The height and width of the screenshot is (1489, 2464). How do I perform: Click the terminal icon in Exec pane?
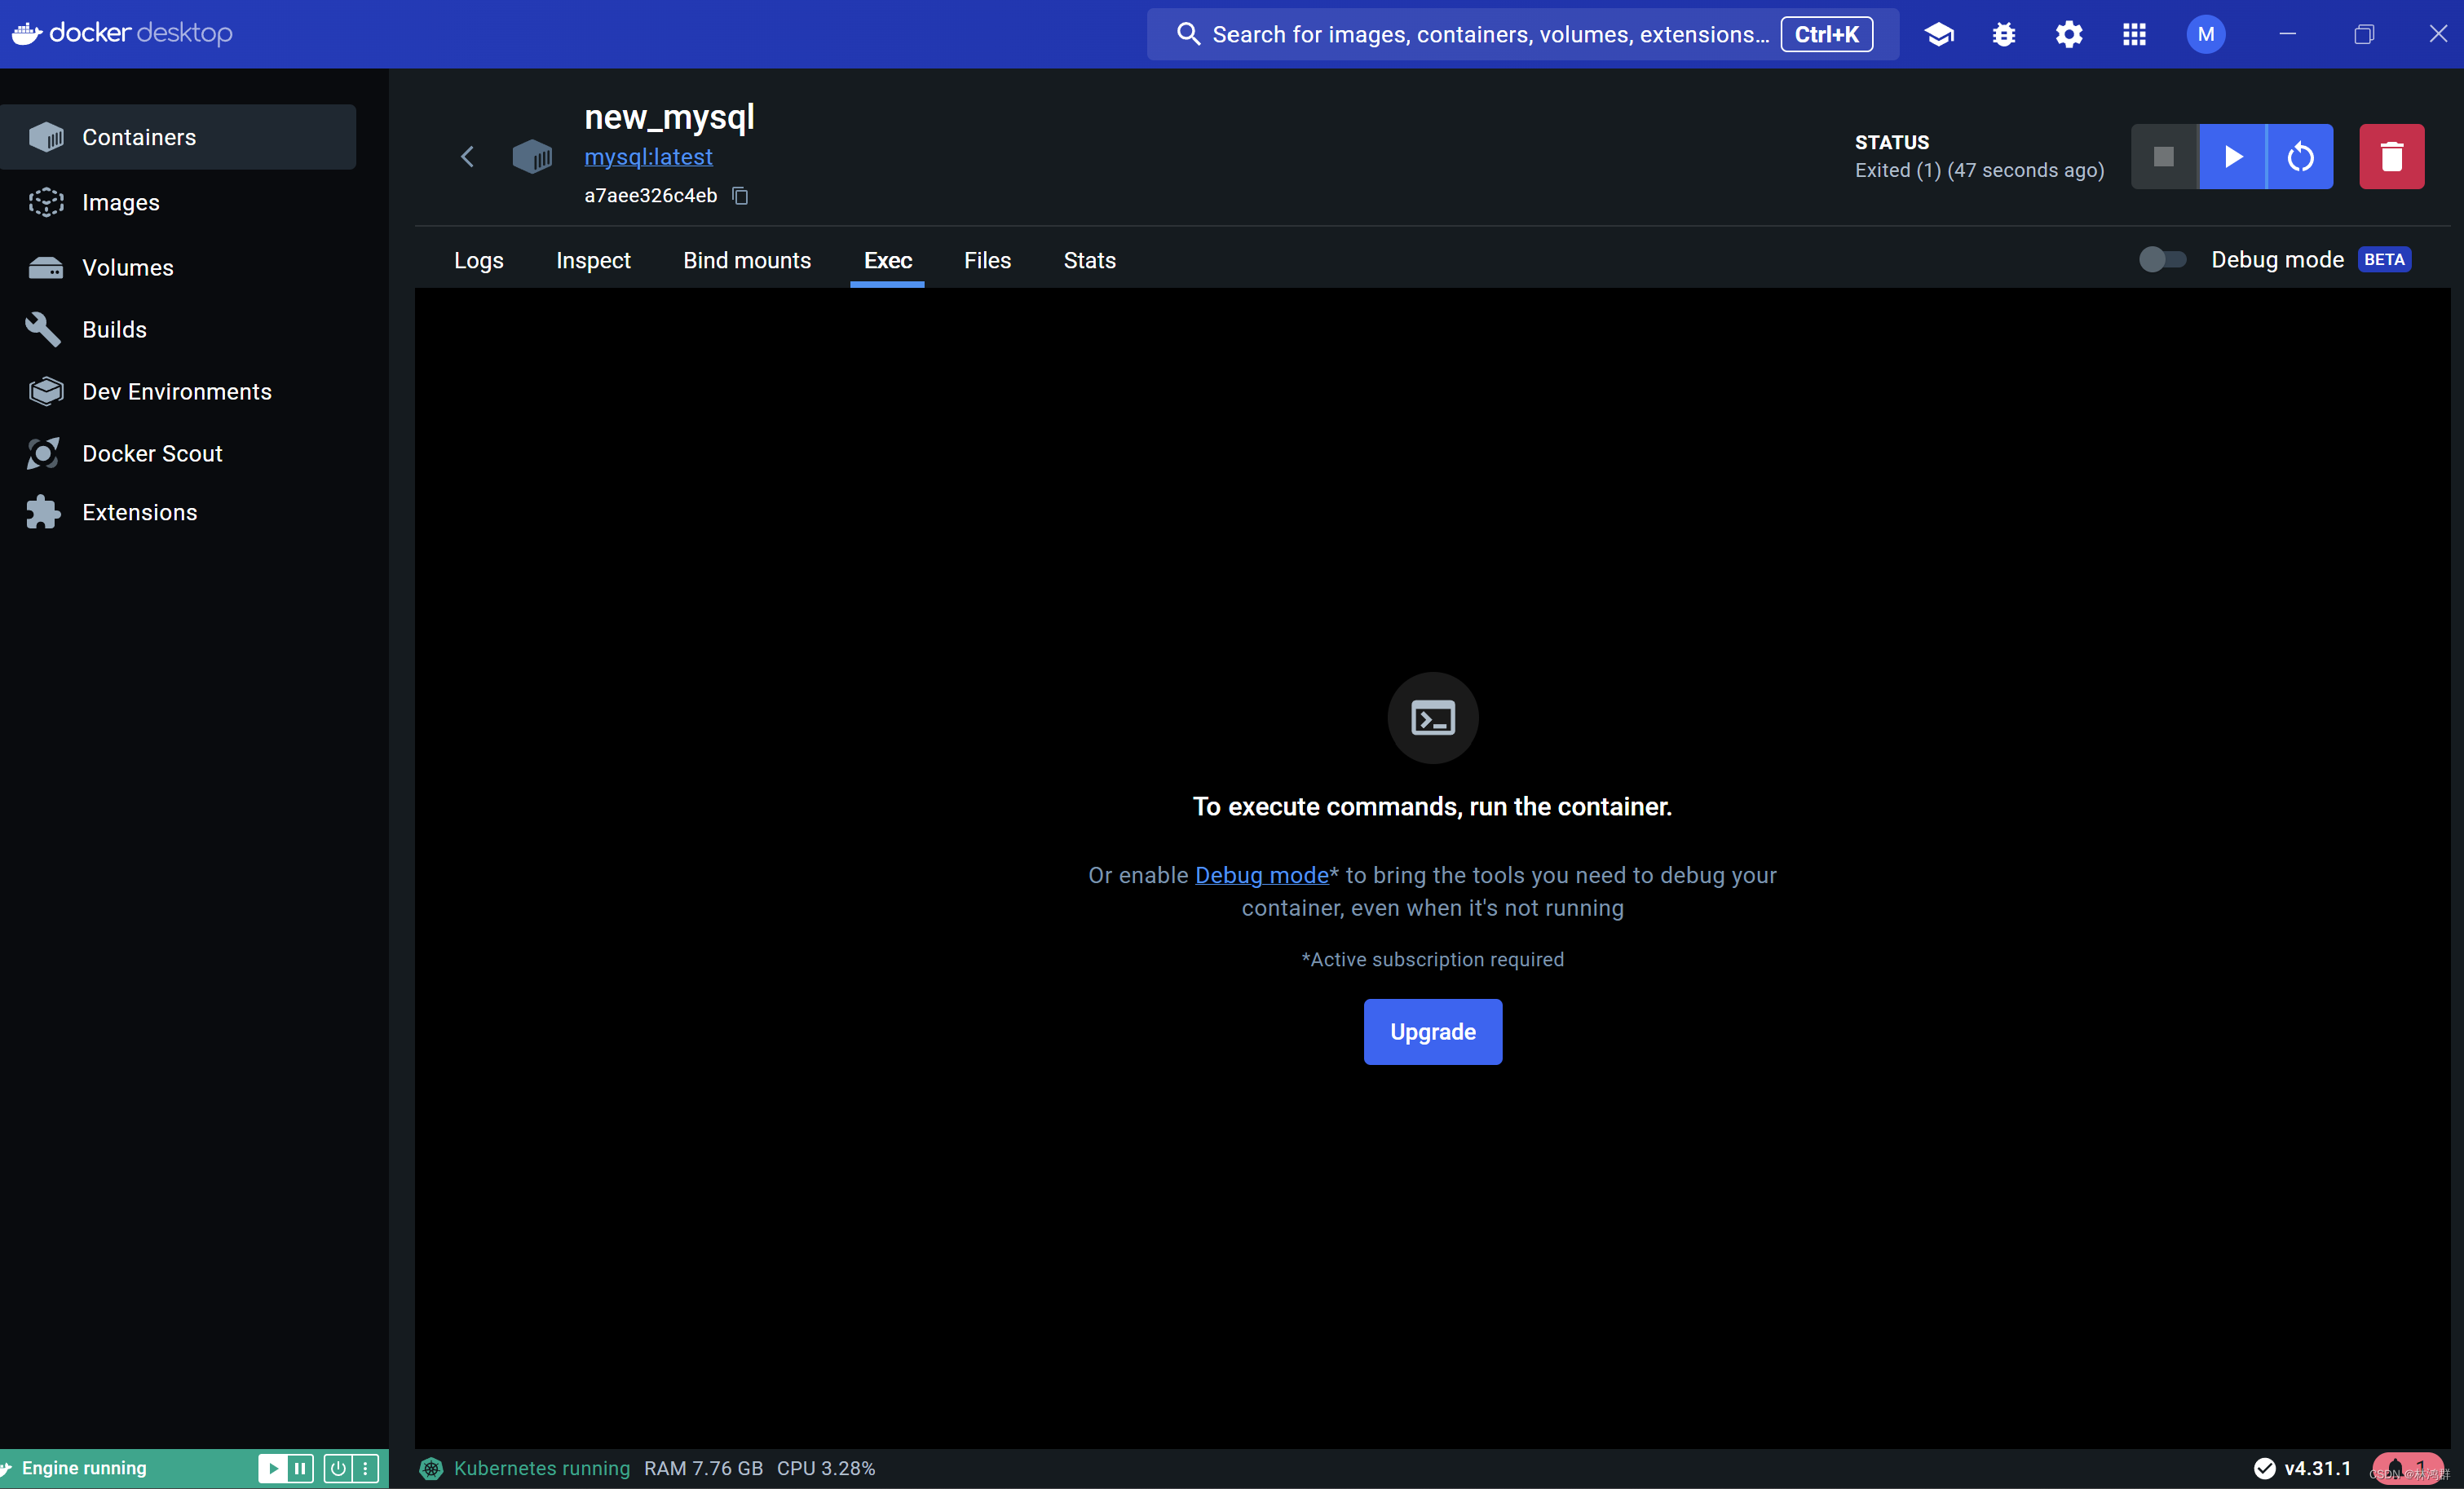tap(1432, 718)
